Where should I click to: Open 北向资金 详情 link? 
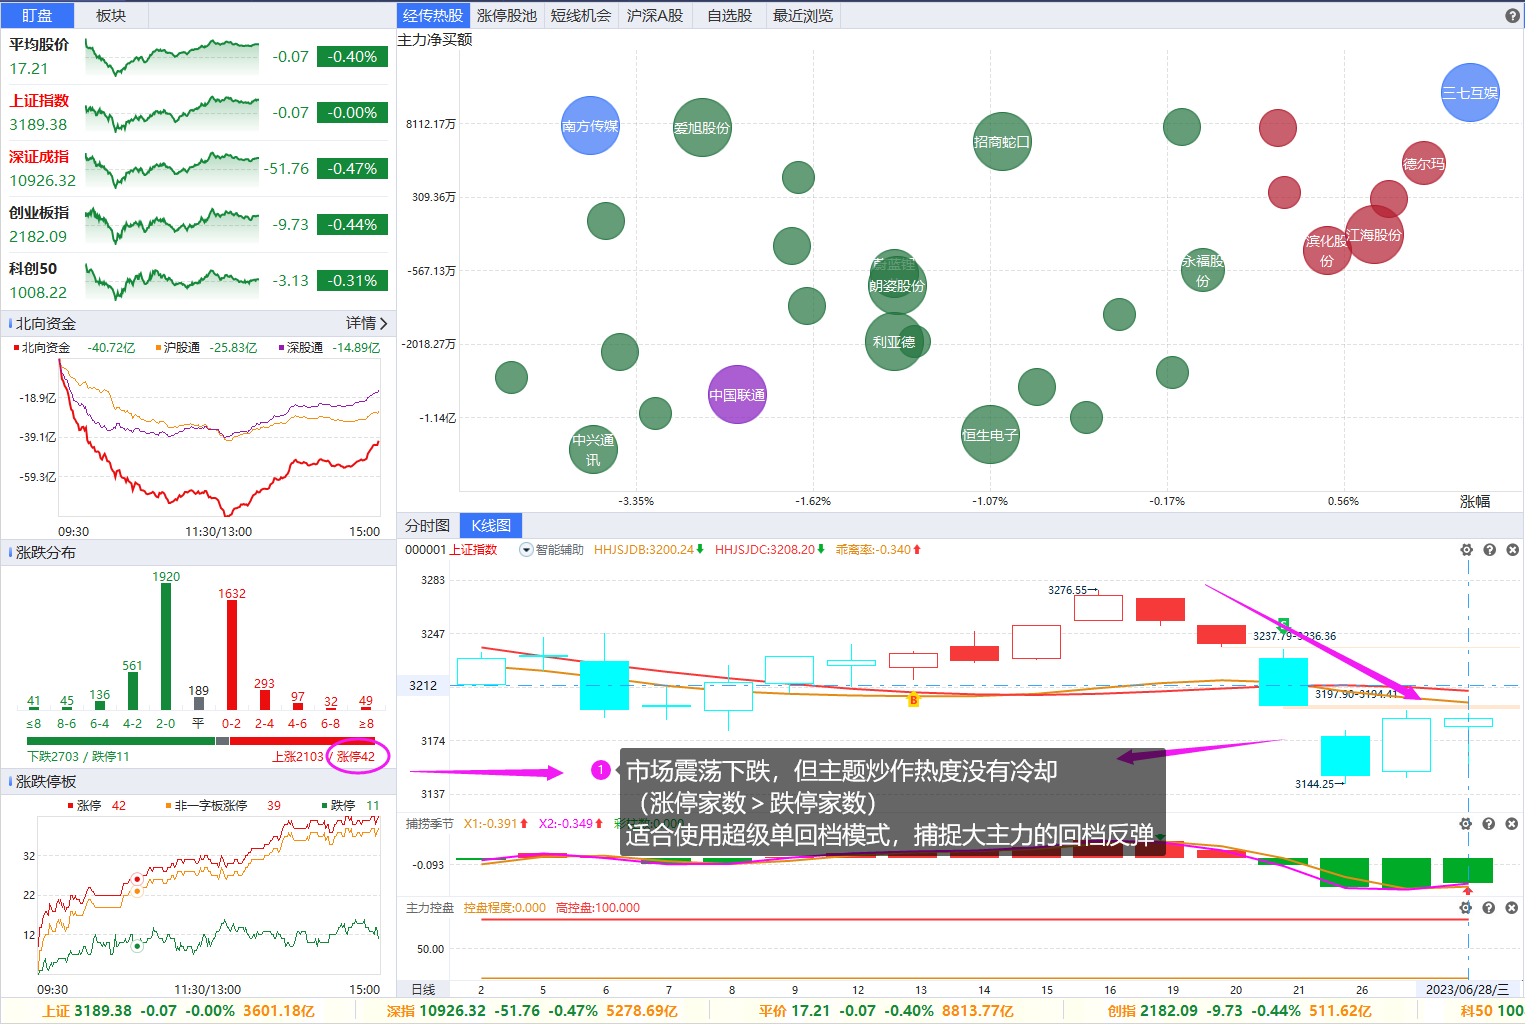tap(366, 323)
